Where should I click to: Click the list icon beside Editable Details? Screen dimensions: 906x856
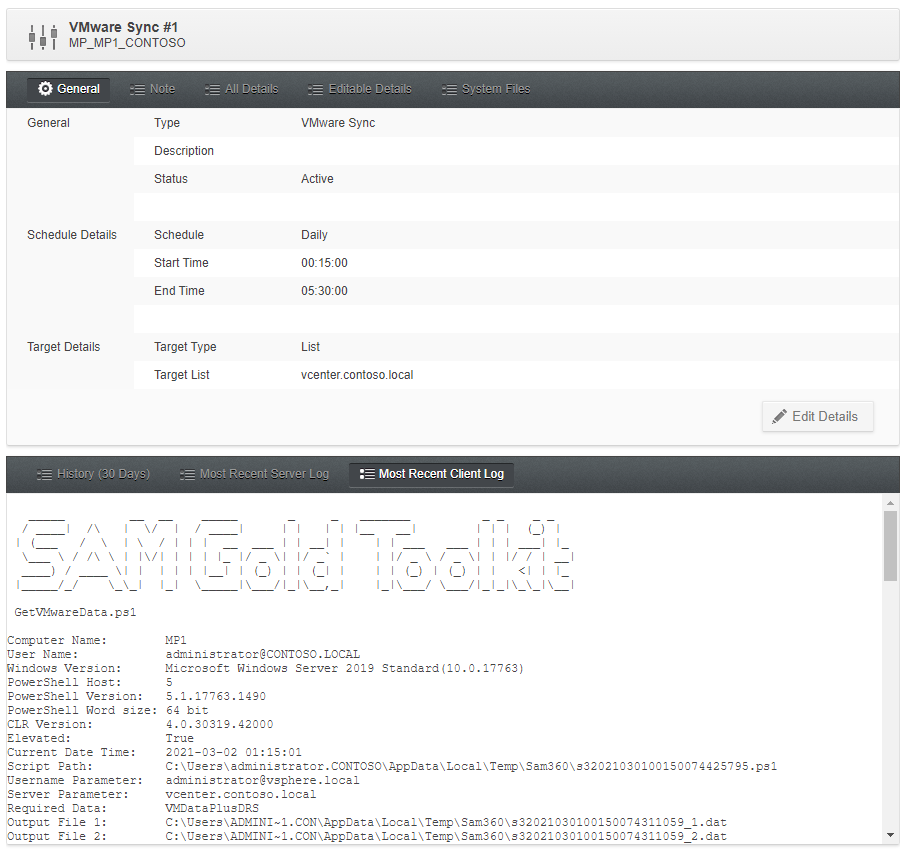(x=315, y=90)
